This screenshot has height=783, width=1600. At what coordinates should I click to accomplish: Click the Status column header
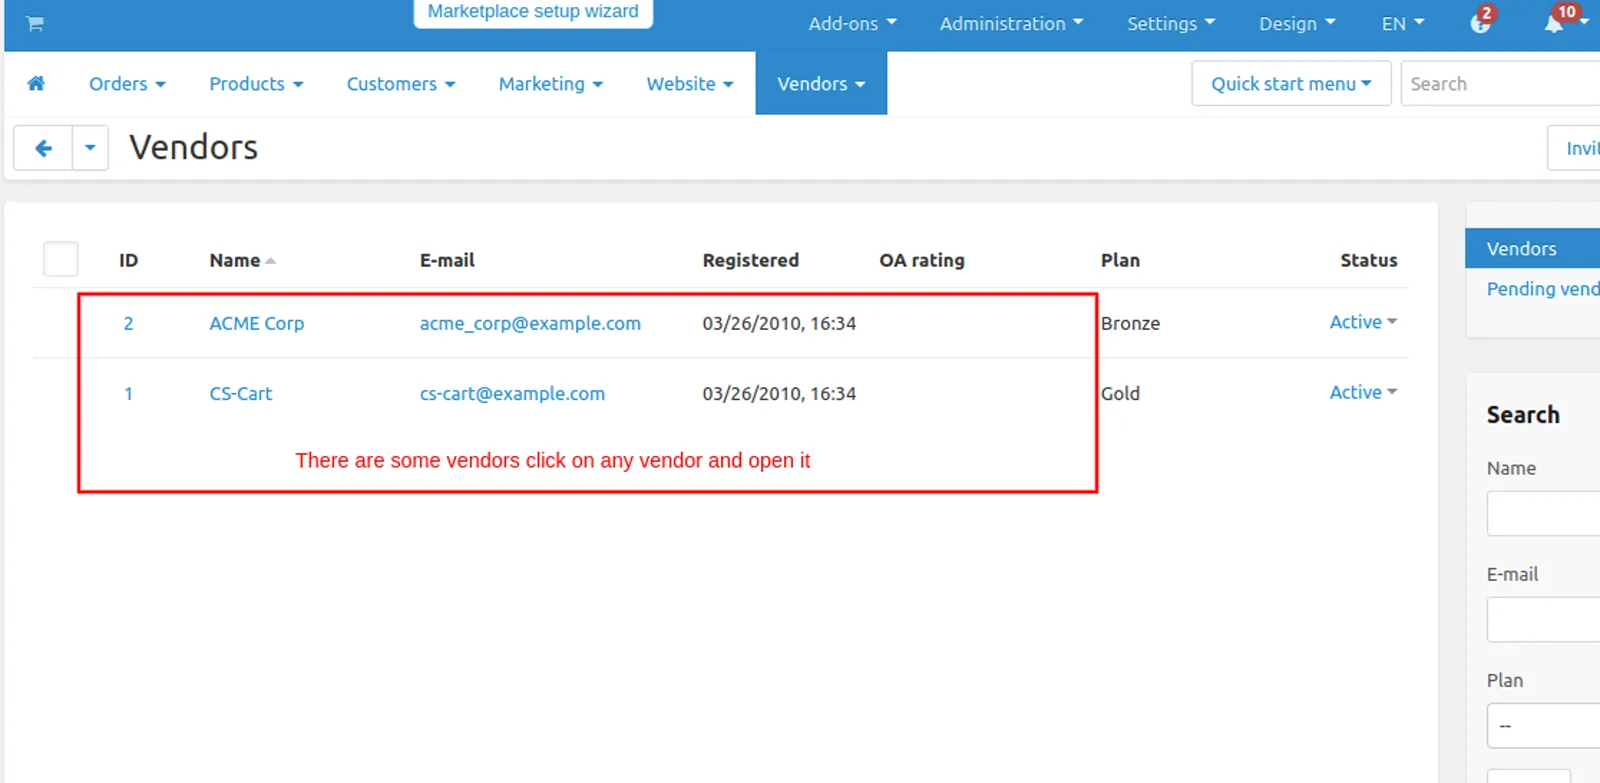[1368, 260]
